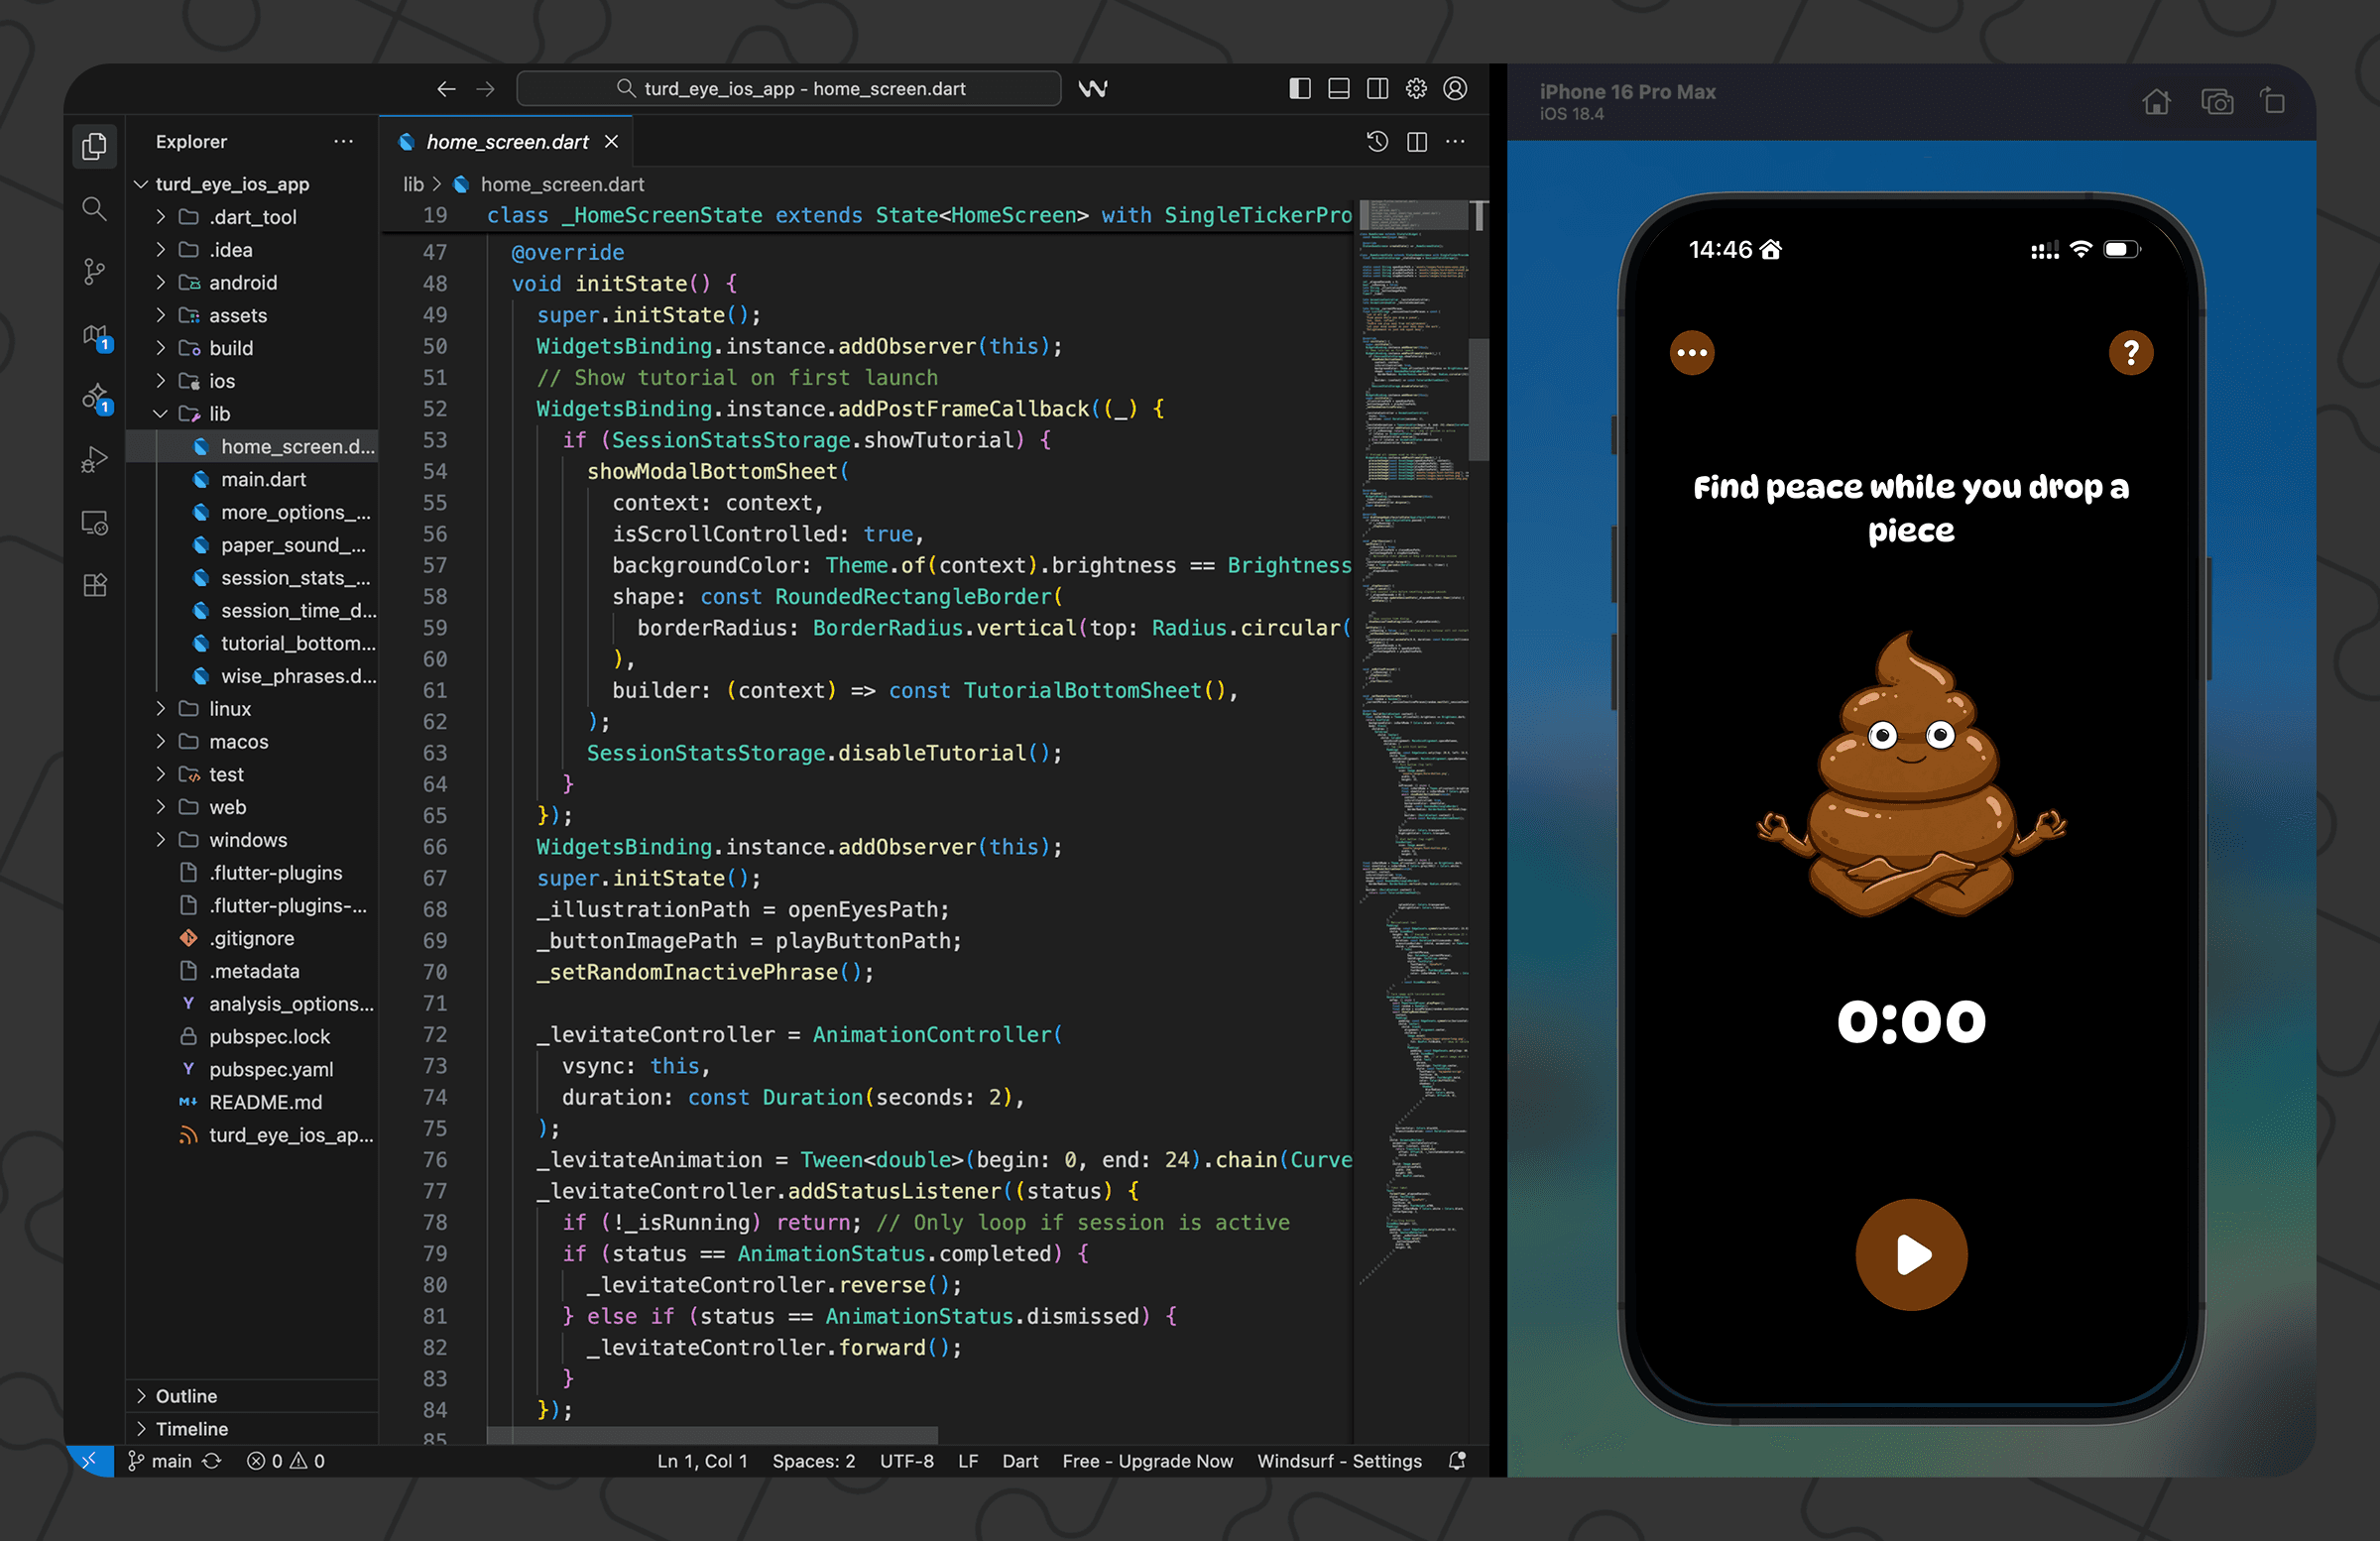Viewport: 2380px width, 1541px height.
Task: Toggle the secondary sidebar visibility
Action: click(1377, 88)
